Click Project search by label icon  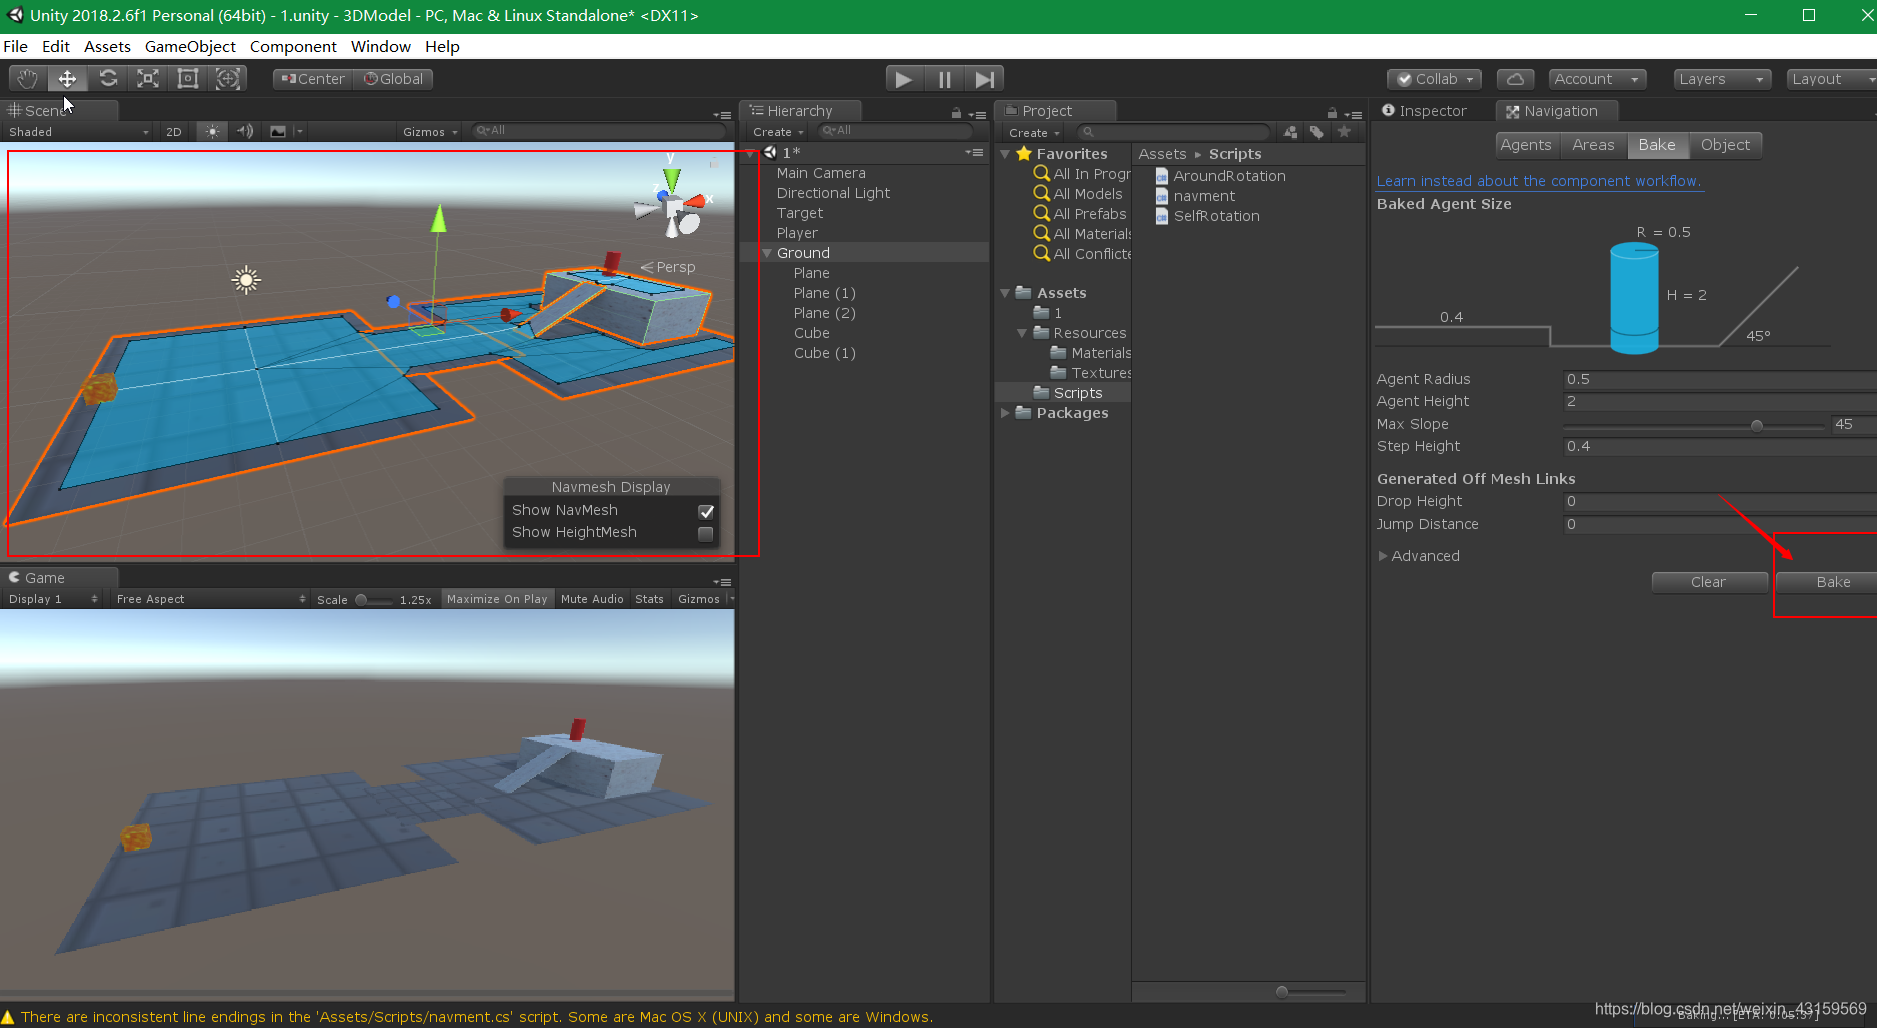pos(1317,132)
